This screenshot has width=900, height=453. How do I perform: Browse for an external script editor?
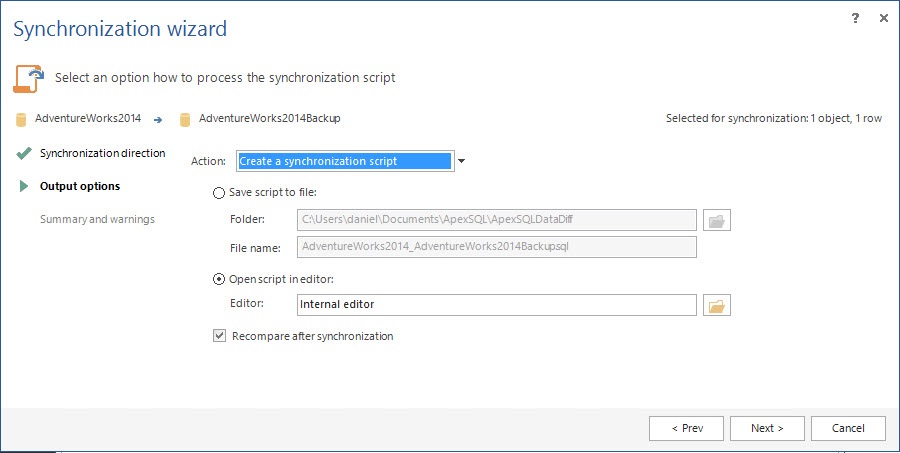tap(717, 305)
